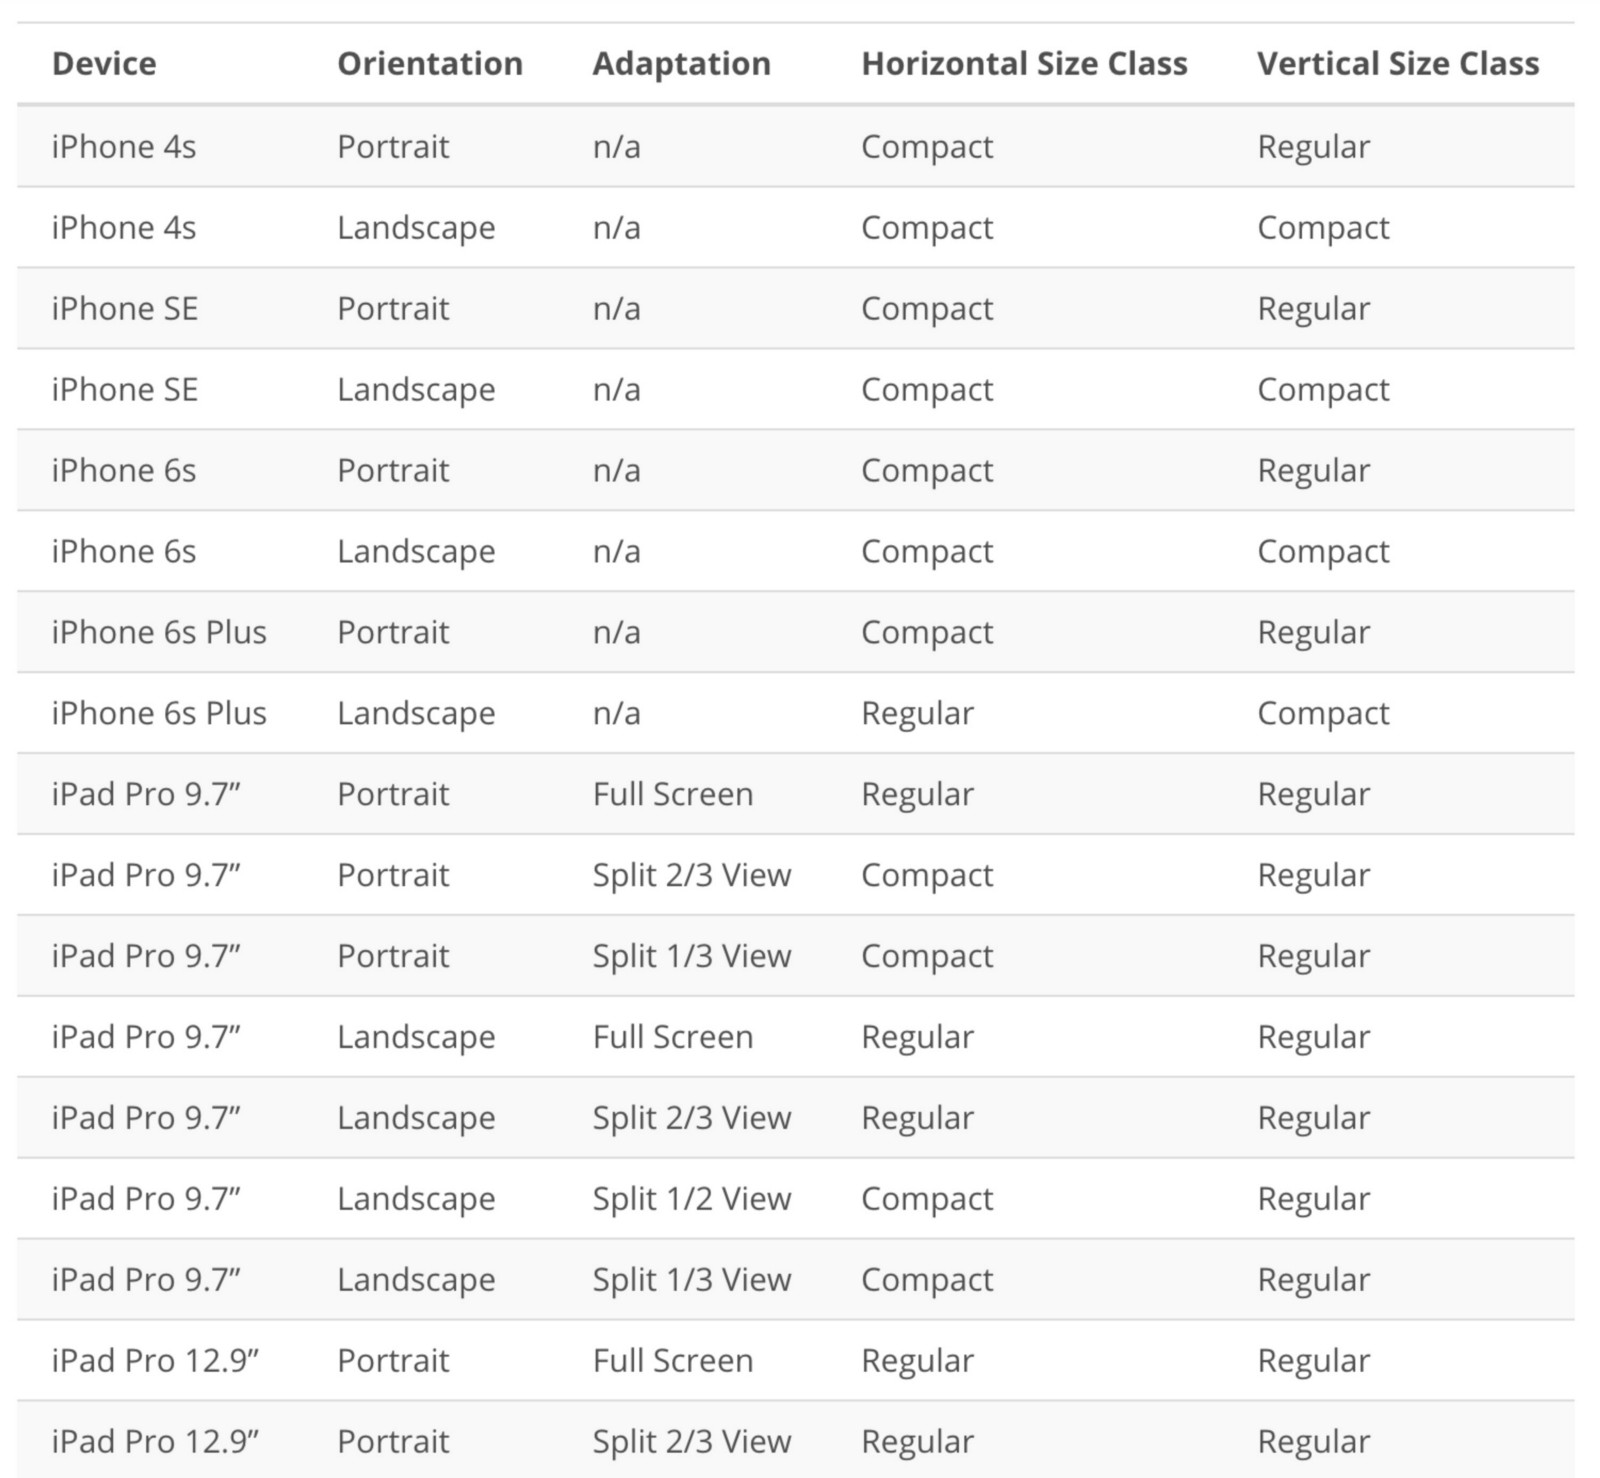Select Split 2/3 View in iPad Pro 12.9" row

pos(691,1441)
